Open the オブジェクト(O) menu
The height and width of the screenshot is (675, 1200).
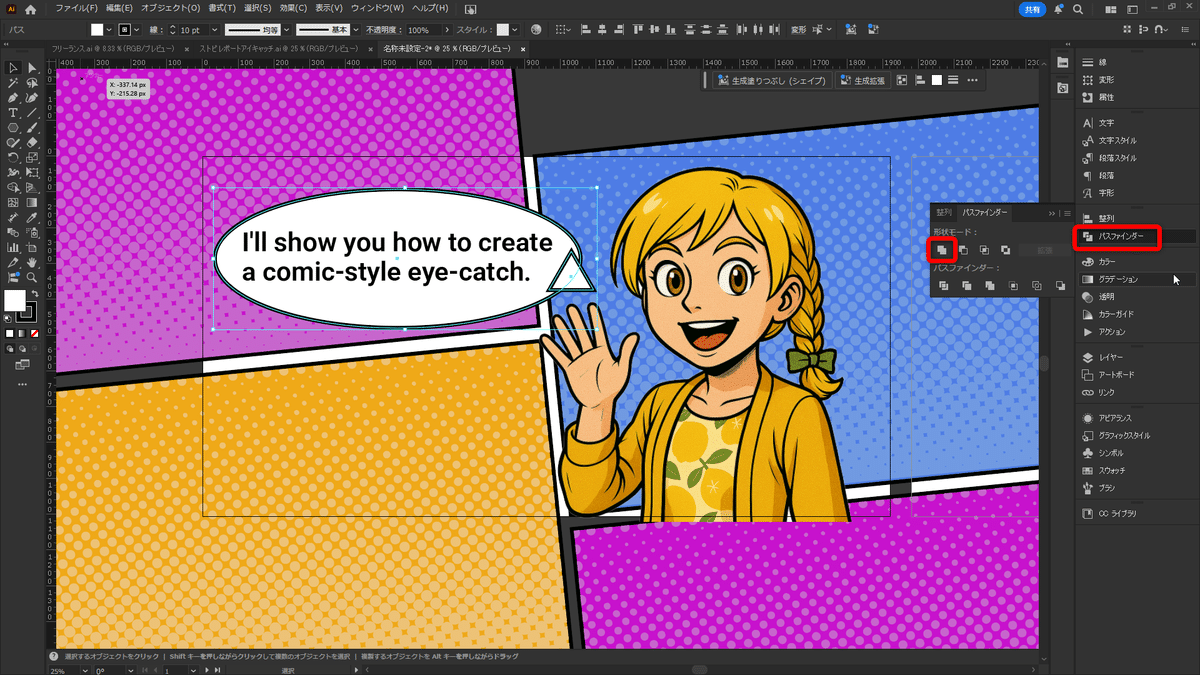169,8
